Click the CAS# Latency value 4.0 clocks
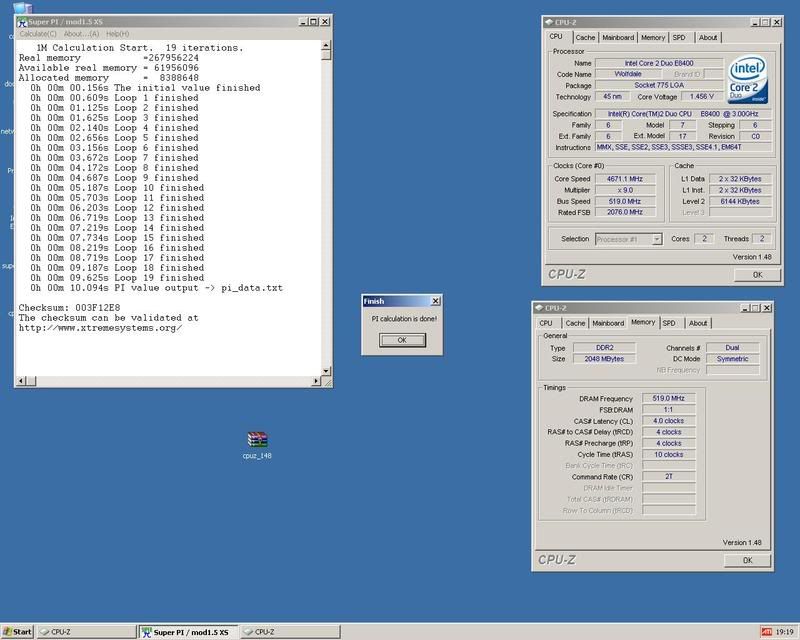Screen dimensions: 800x640 point(668,421)
